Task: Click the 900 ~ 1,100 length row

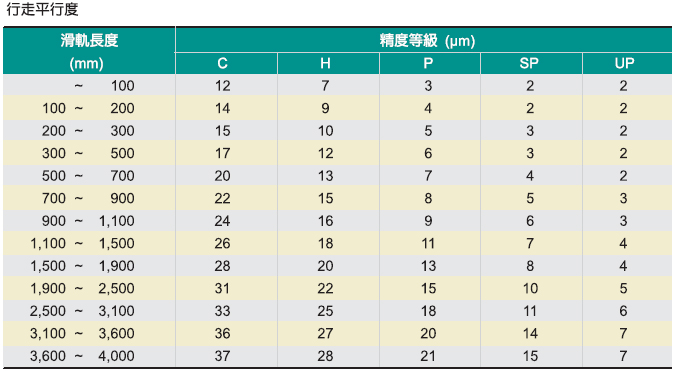Action: (x=338, y=221)
